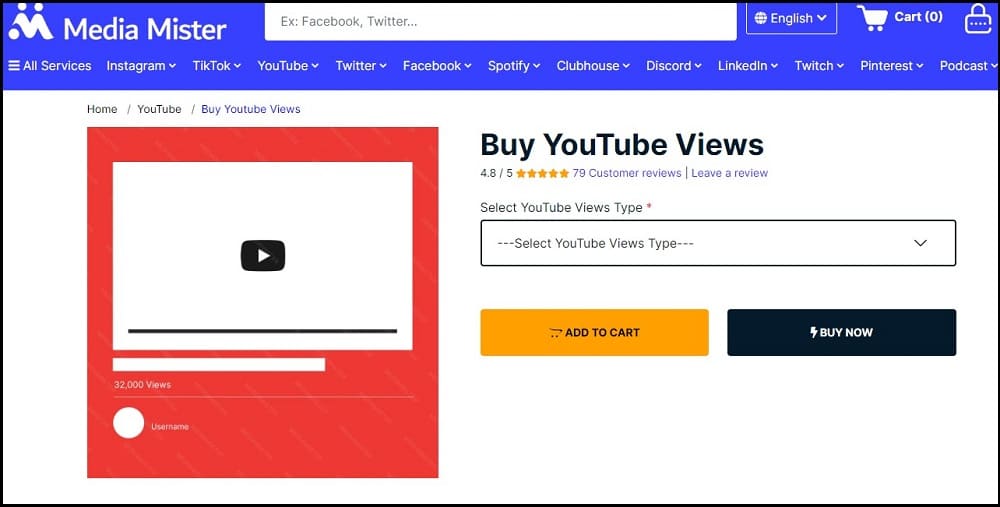
Task: Click the '32,000 Views' text in illustration
Action: [x=142, y=385]
